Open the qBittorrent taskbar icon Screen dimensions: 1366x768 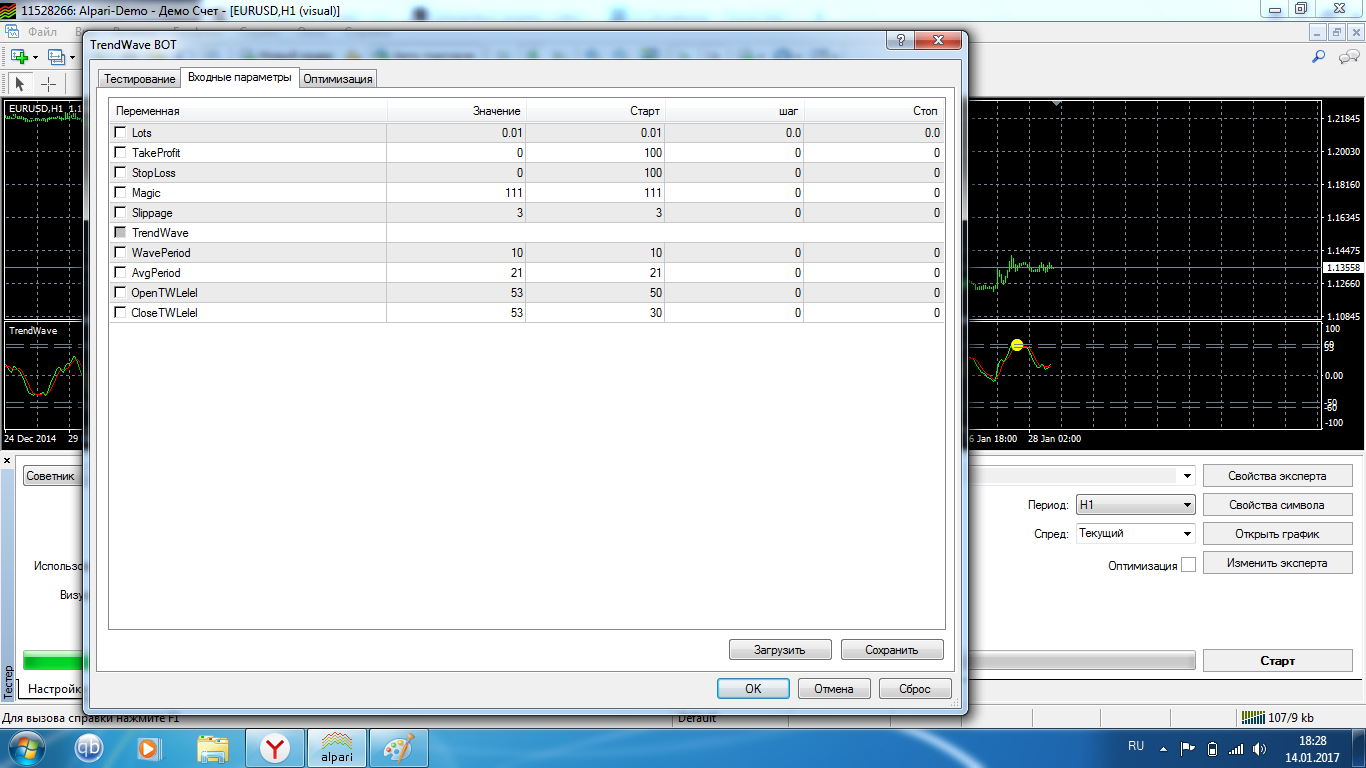[x=89, y=748]
